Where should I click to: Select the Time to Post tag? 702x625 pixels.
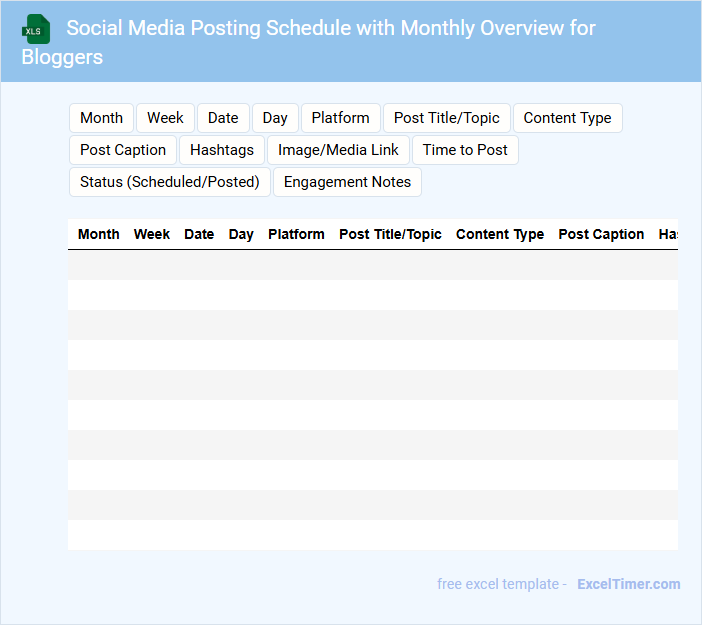[x=465, y=150]
